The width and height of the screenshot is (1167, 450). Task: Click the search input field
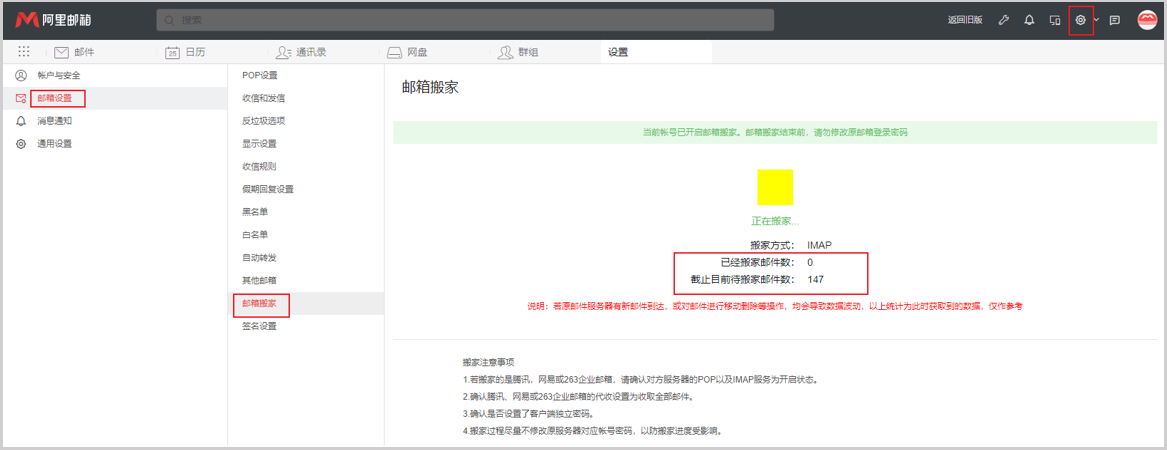pos(465,20)
